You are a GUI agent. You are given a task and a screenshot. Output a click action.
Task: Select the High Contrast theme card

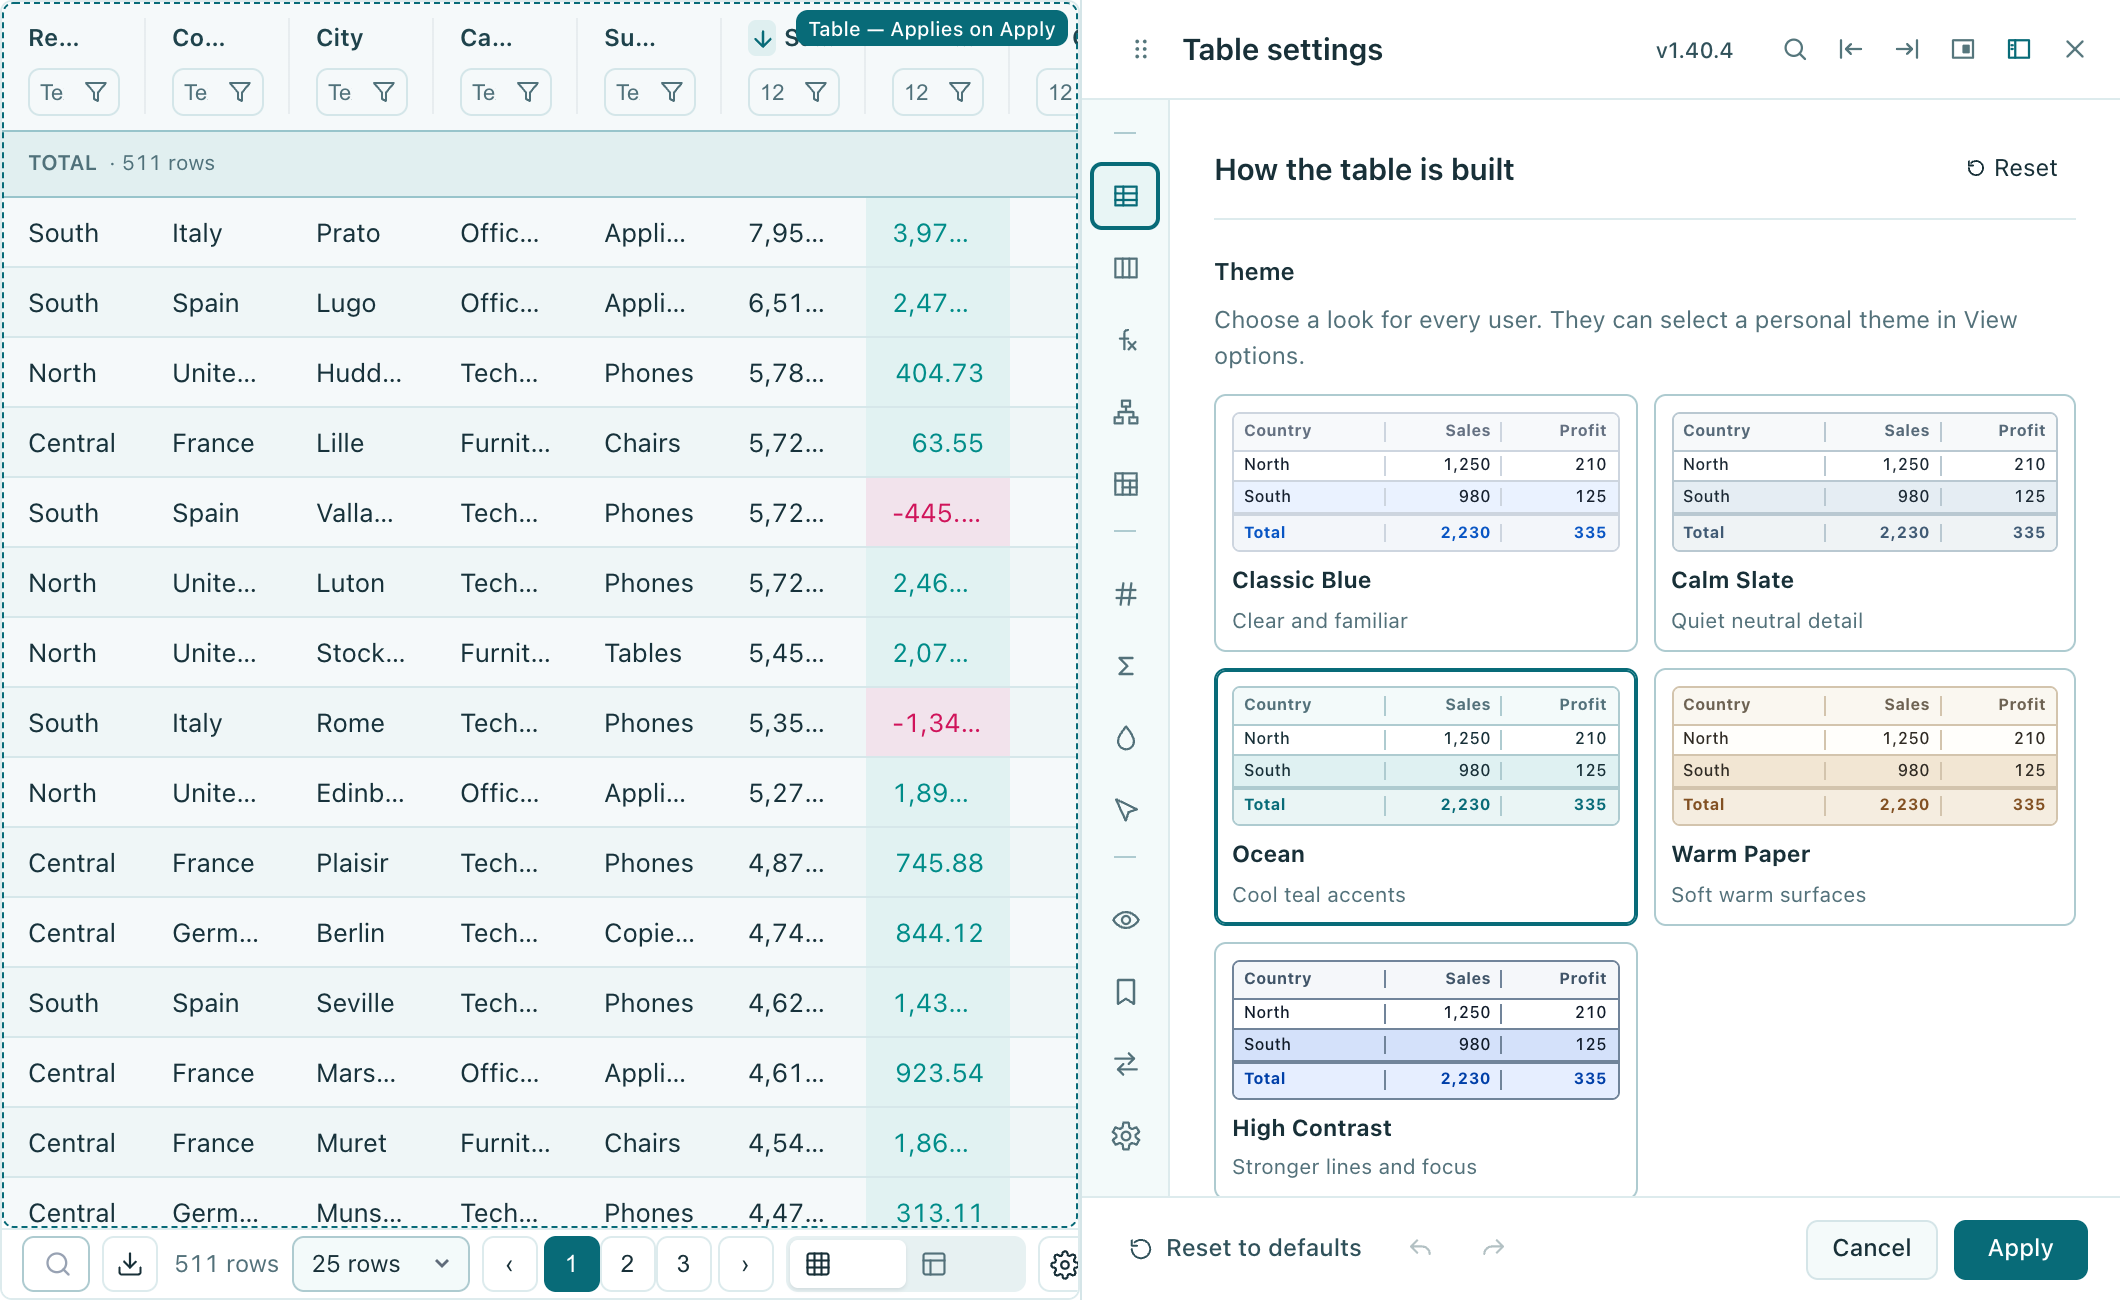point(1425,1070)
